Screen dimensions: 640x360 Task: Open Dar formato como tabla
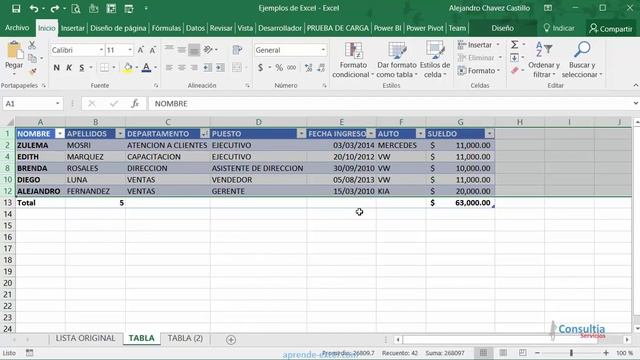pyautogui.click(x=396, y=60)
